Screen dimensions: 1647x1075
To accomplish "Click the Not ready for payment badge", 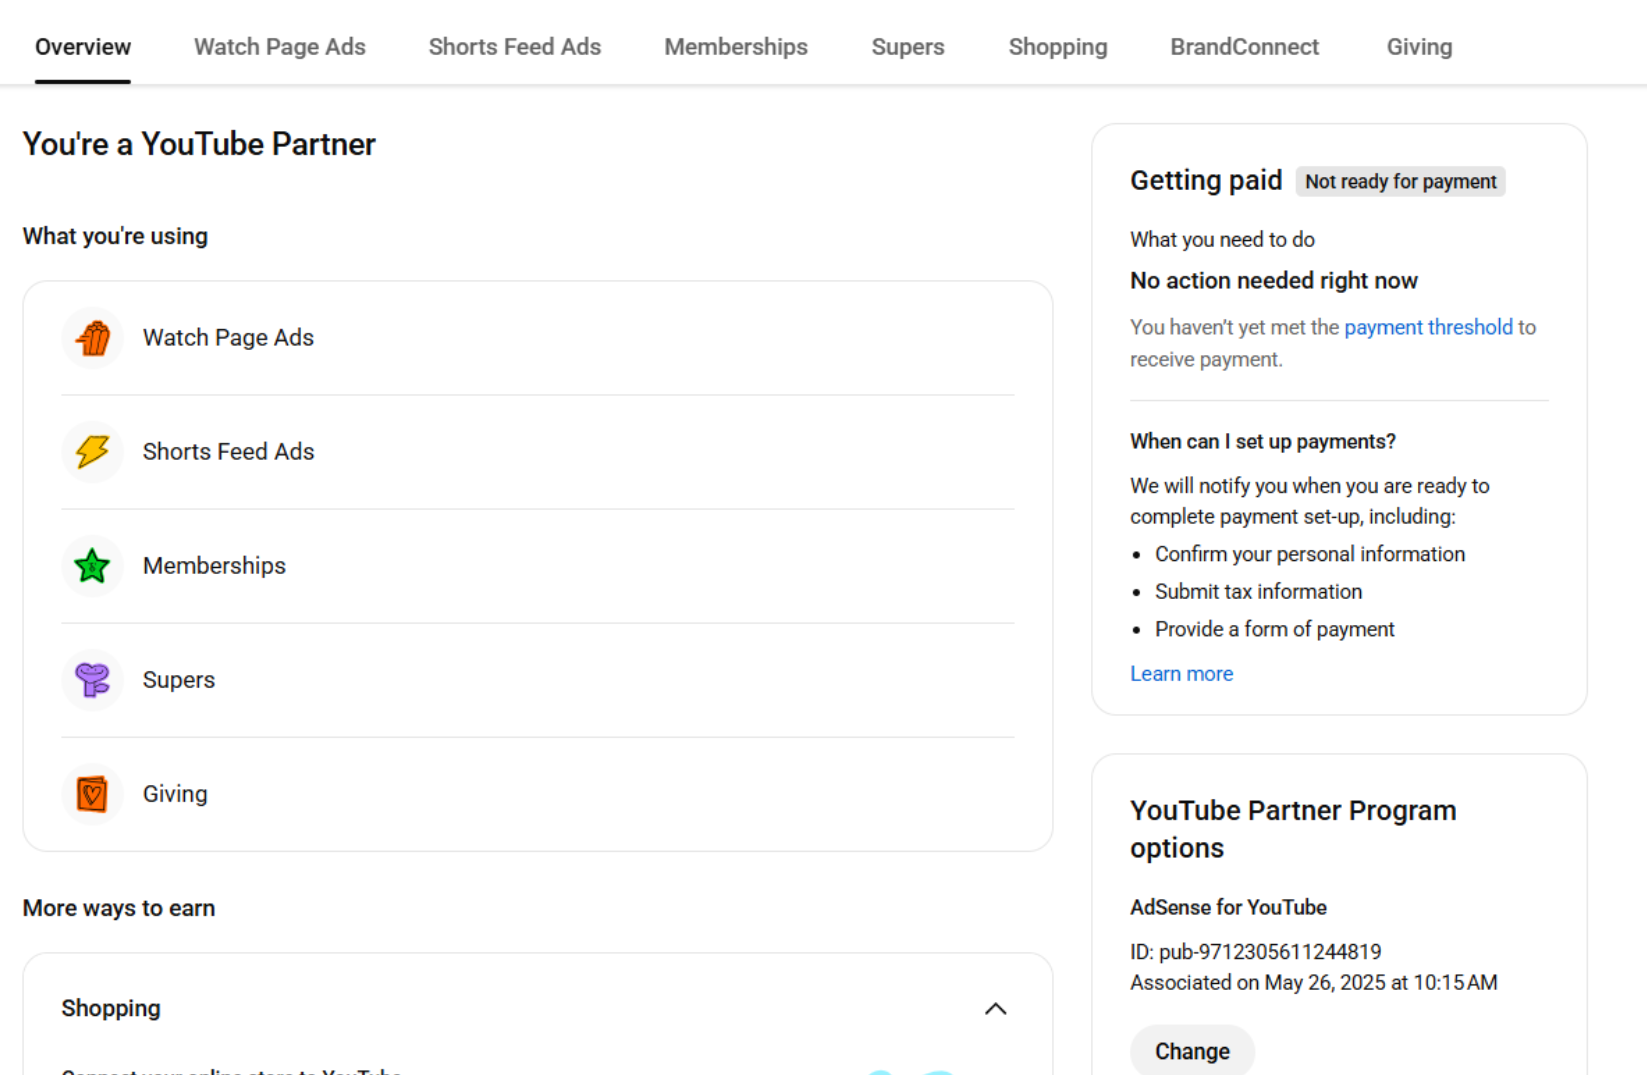I will [1400, 181].
